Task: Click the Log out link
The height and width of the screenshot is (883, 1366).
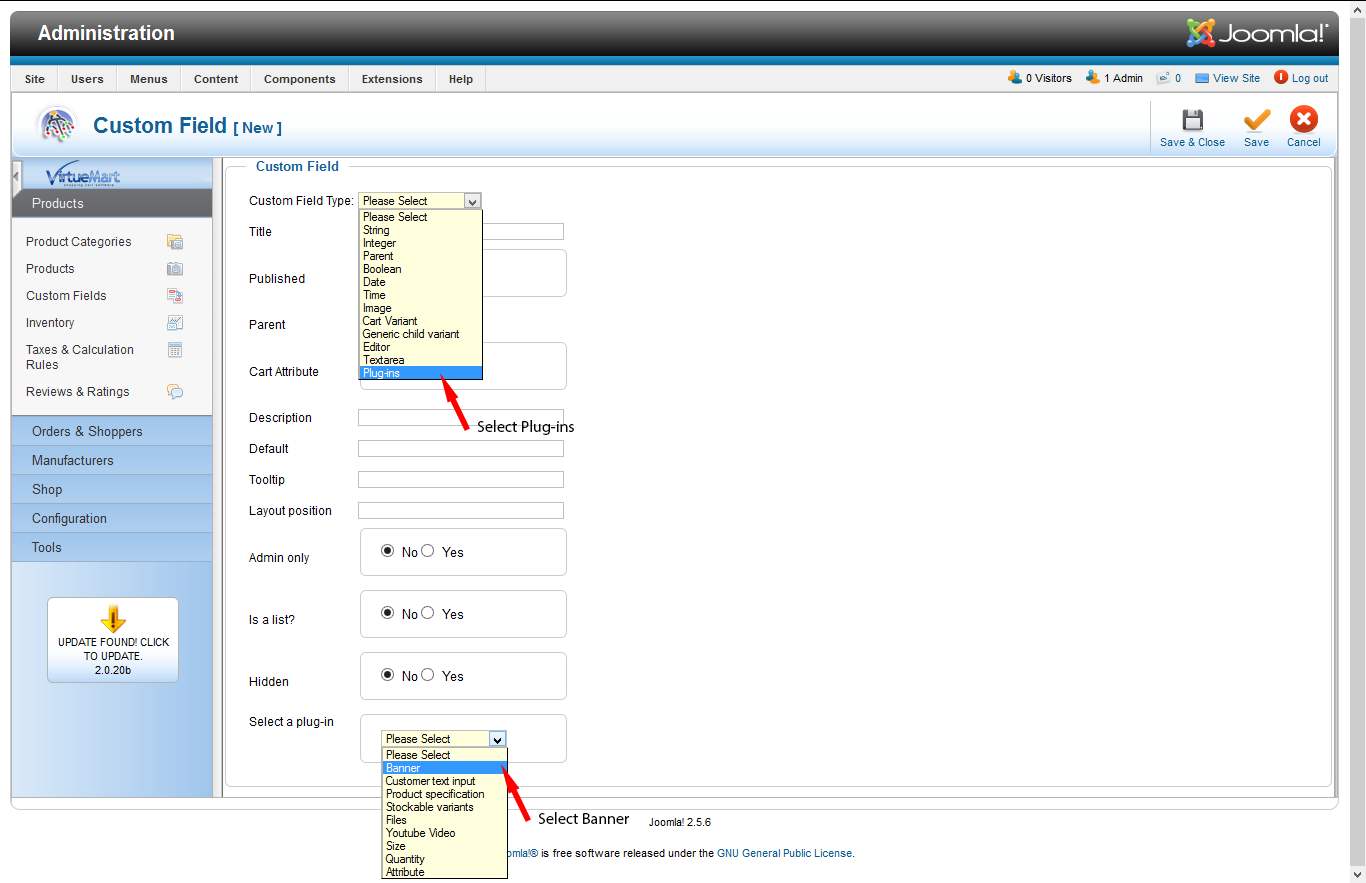Action: click(1309, 78)
